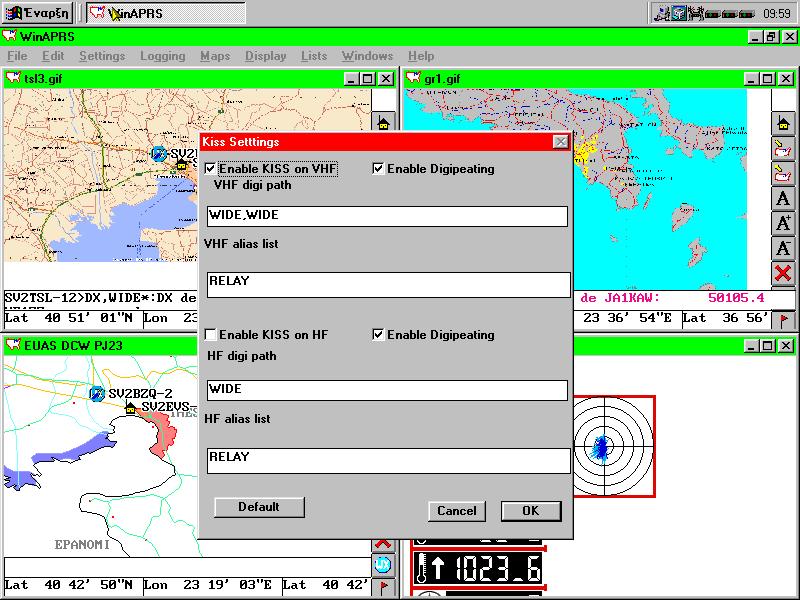Click Cancel in Kiss Settings
The width and height of the screenshot is (800, 600).
[x=457, y=511]
